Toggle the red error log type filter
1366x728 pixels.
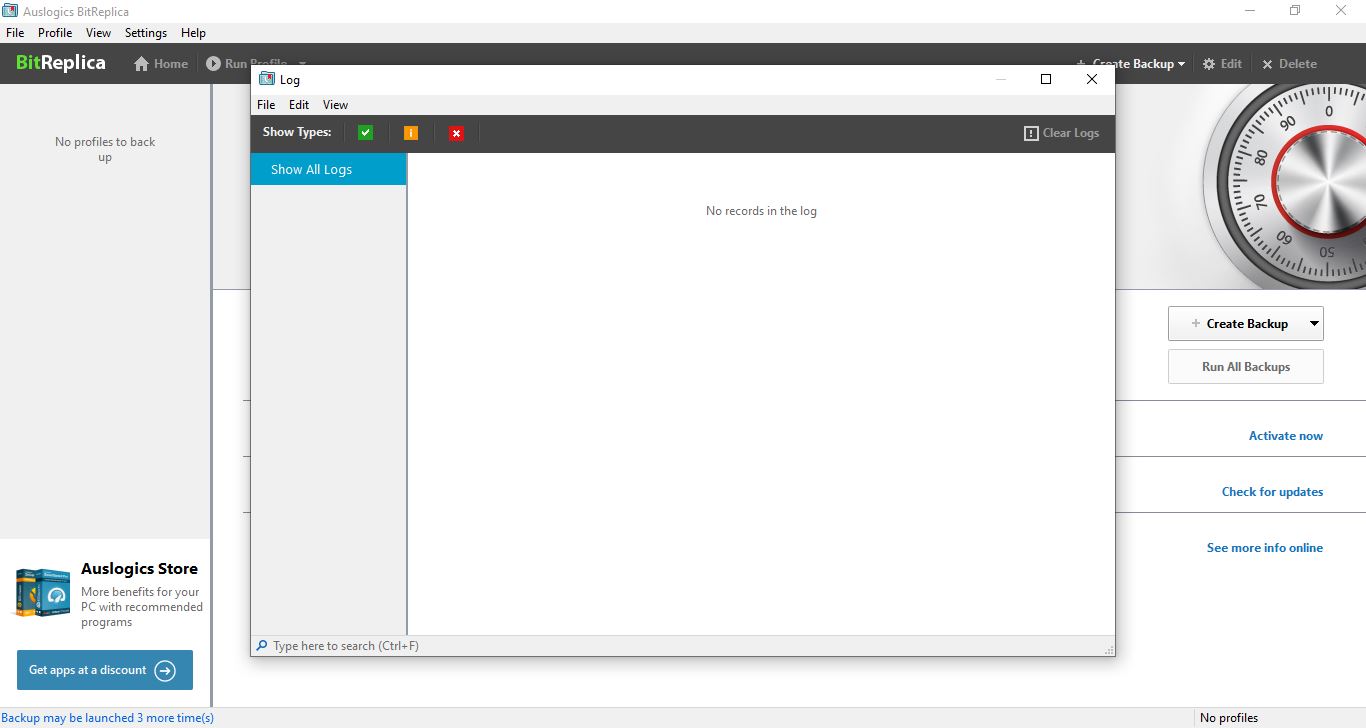click(x=456, y=133)
